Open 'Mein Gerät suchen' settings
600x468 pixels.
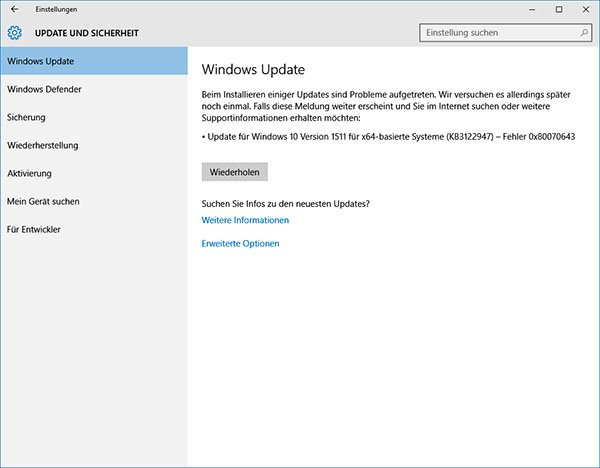click(43, 202)
